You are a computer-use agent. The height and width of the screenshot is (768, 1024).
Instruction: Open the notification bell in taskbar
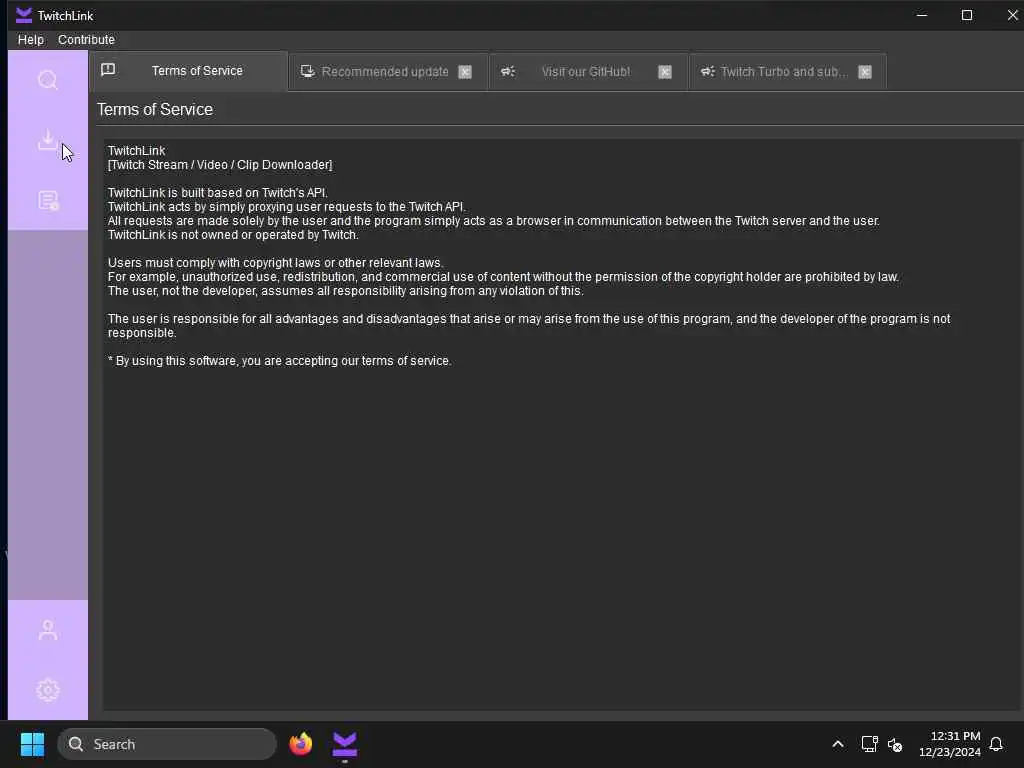pyautogui.click(x=996, y=744)
